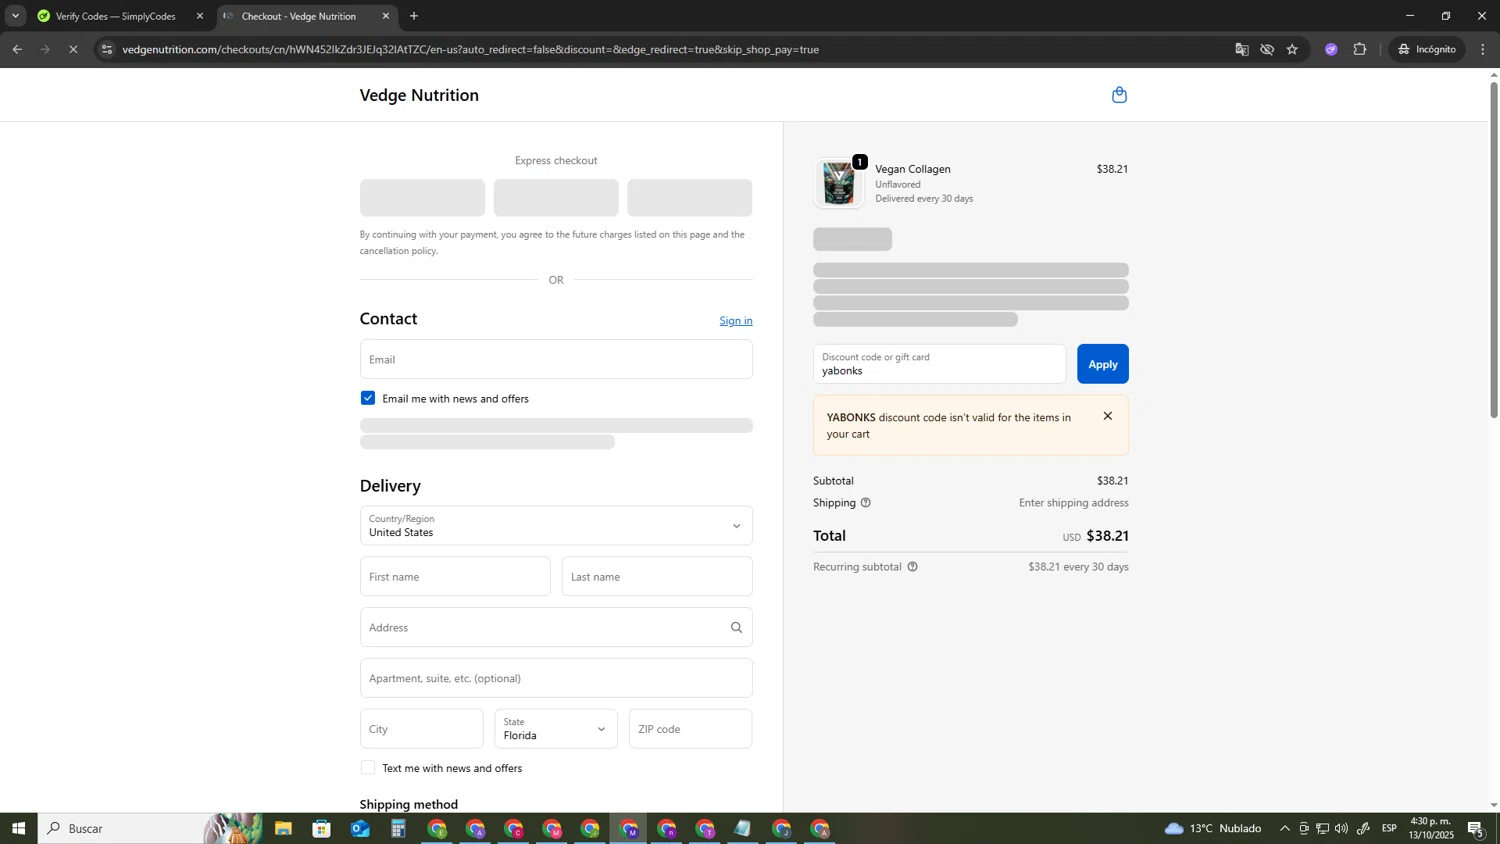1500x844 pixels.
Task: Open Calculator from taskbar
Action: tap(398, 829)
